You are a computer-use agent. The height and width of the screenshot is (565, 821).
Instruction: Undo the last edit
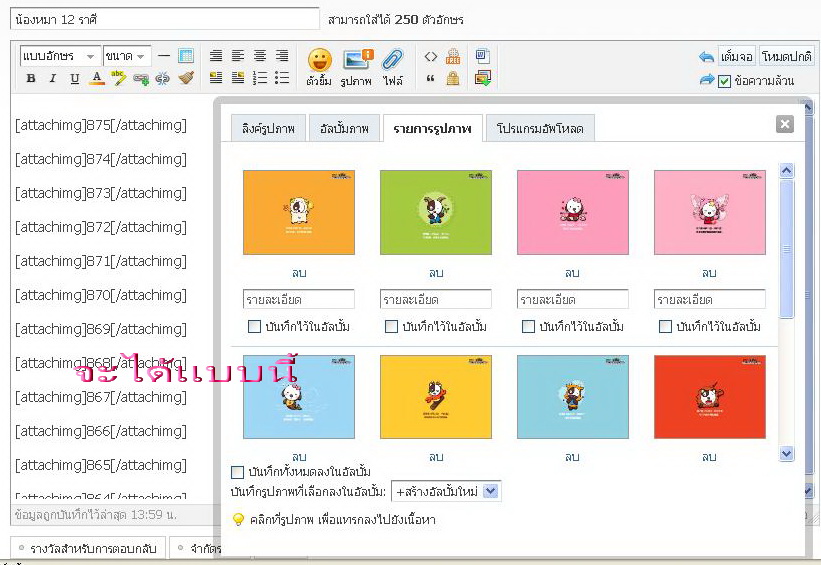click(x=706, y=57)
